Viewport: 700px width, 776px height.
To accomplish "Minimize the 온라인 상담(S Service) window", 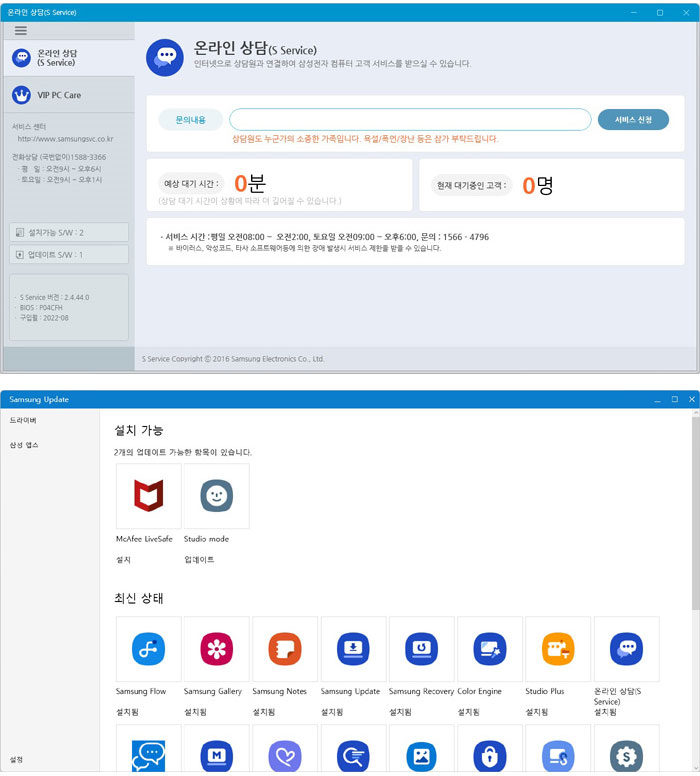I will click(x=634, y=12).
